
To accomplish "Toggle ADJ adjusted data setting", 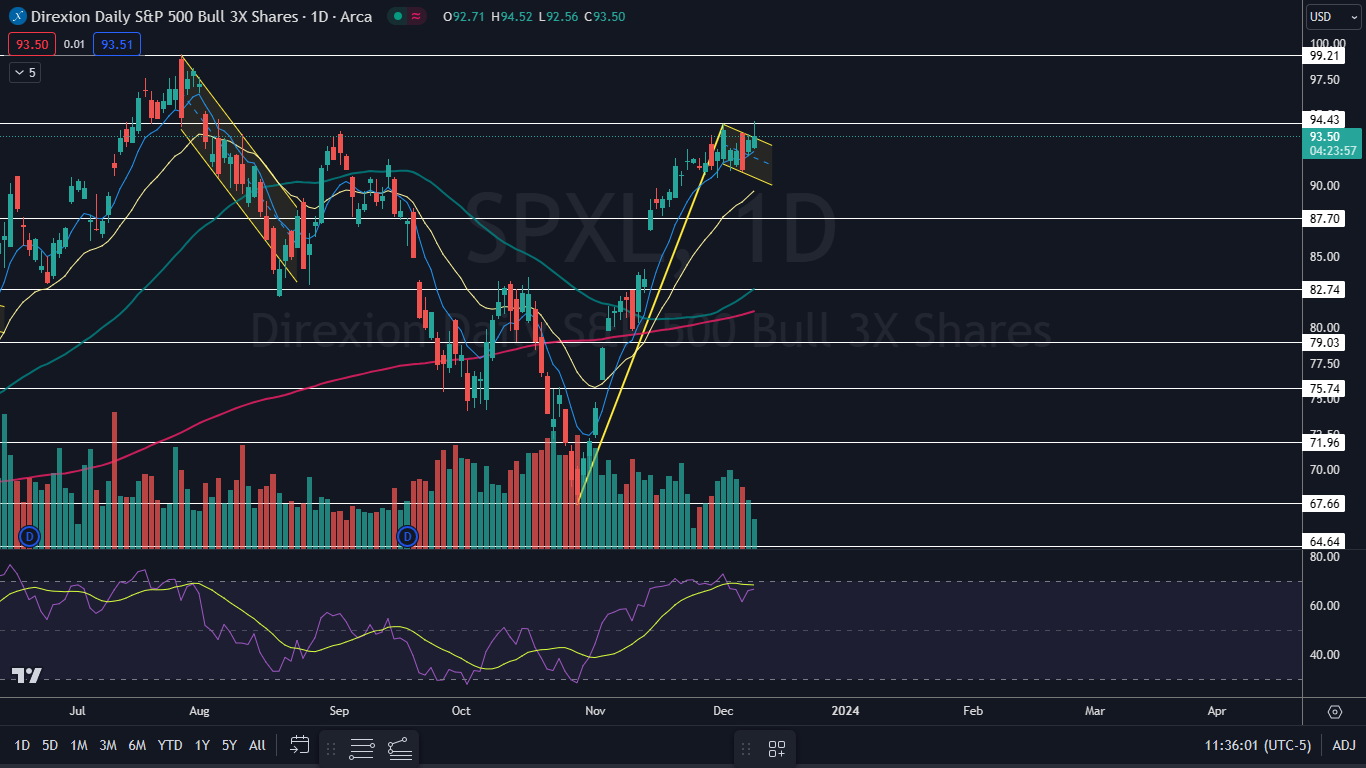I will tap(1344, 745).
